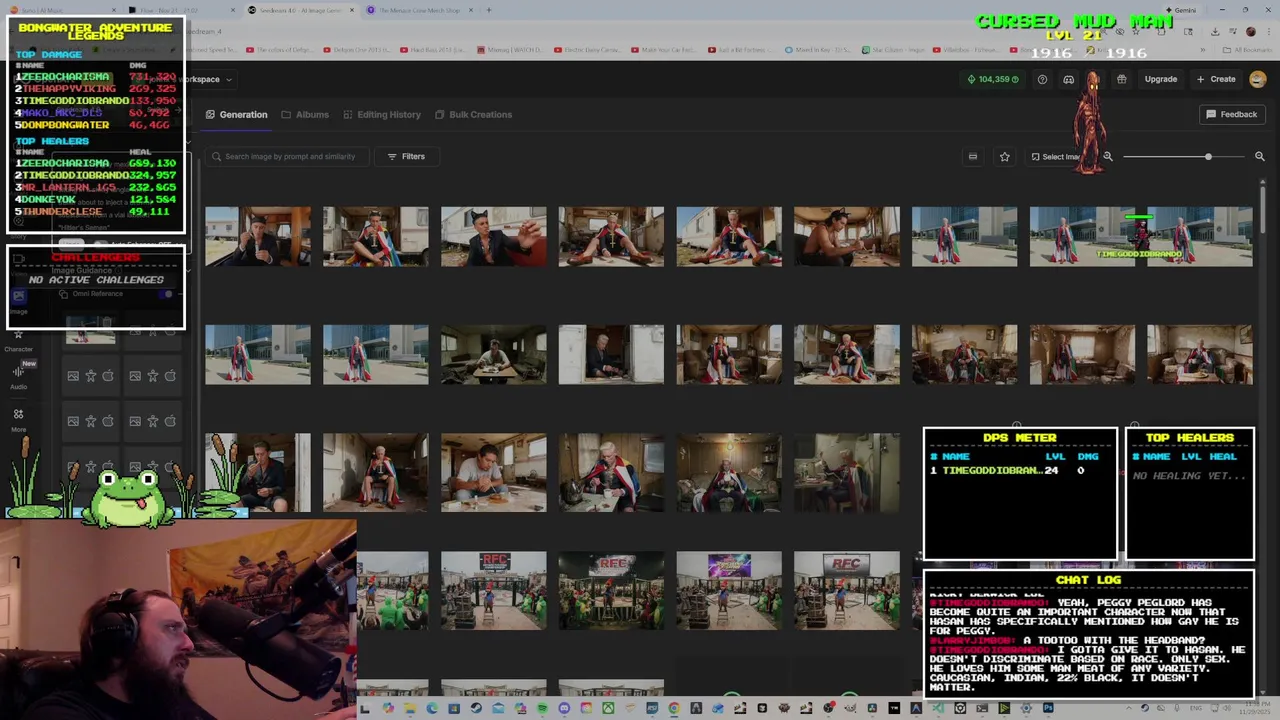The height and width of the screenshot is (720, 1280).
Task: Click the Select Images button
Action: pyautogui.click(x=1056, y=157)
